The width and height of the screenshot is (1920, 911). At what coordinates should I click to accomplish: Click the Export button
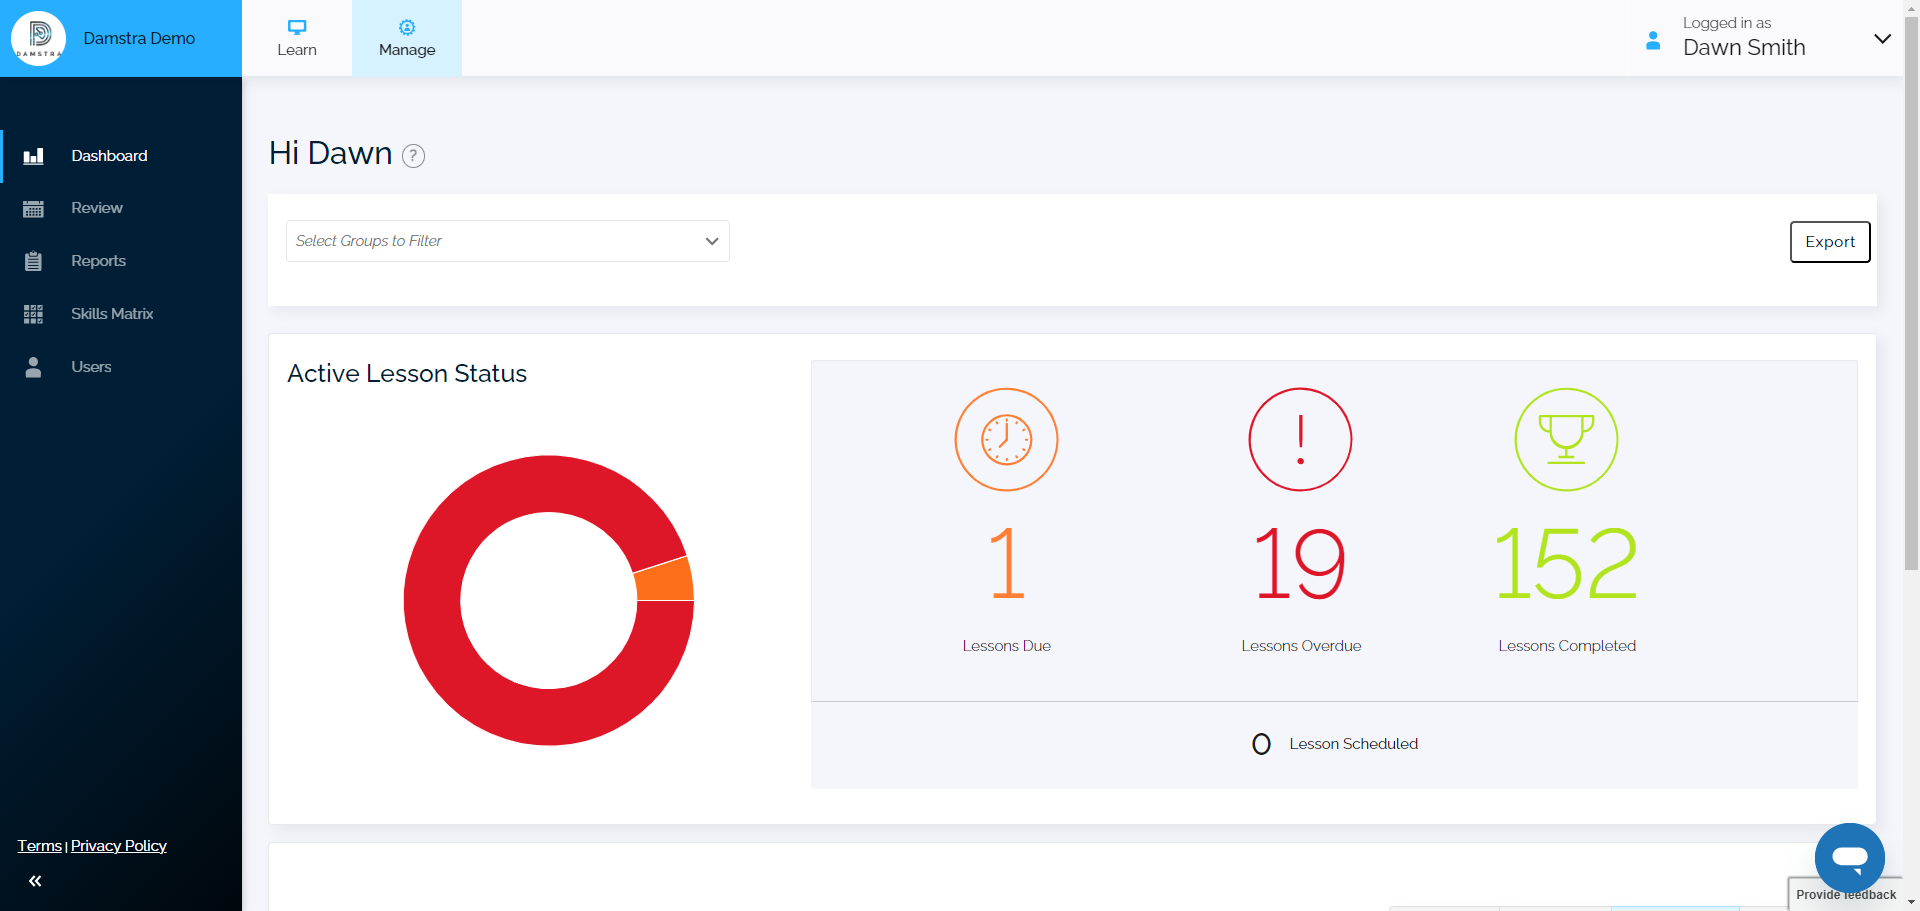tap(1829, 241)
